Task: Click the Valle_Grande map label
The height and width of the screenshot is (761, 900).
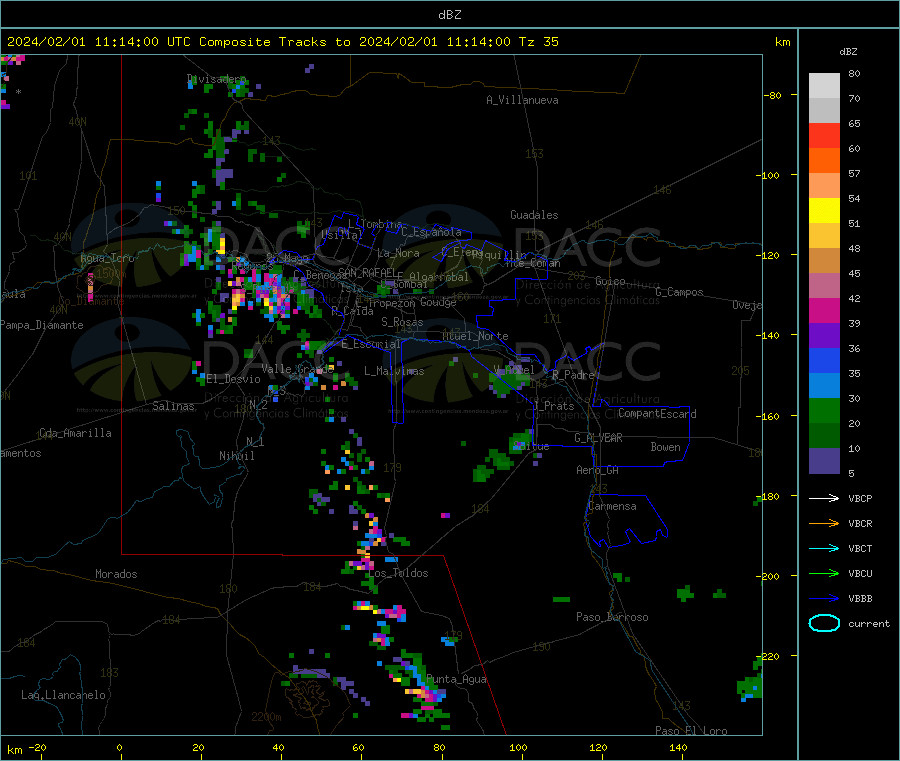Action: click(x=297, y=369)
